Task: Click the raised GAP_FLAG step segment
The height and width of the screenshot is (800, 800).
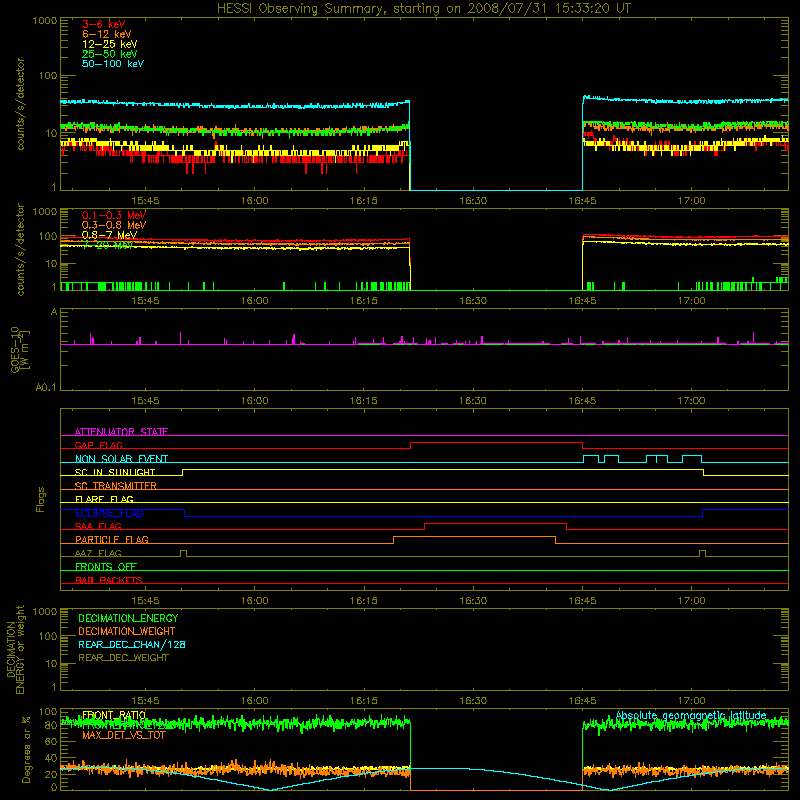Action: point(496,442)
